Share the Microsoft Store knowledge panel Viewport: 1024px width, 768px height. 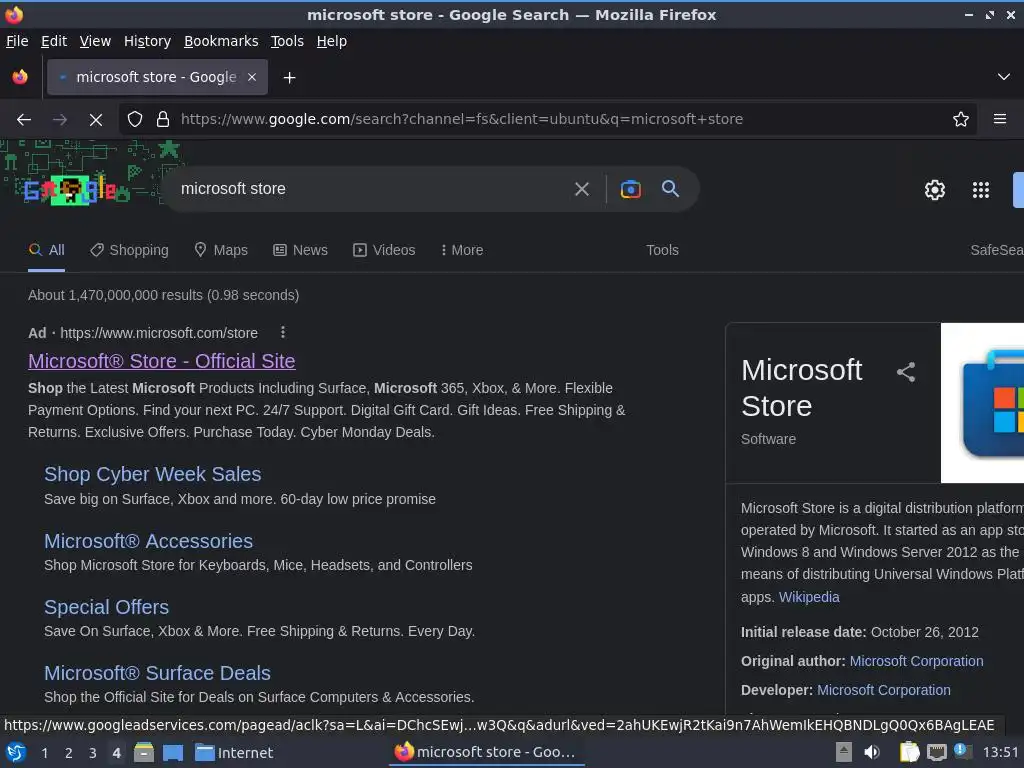pos(906,372)
